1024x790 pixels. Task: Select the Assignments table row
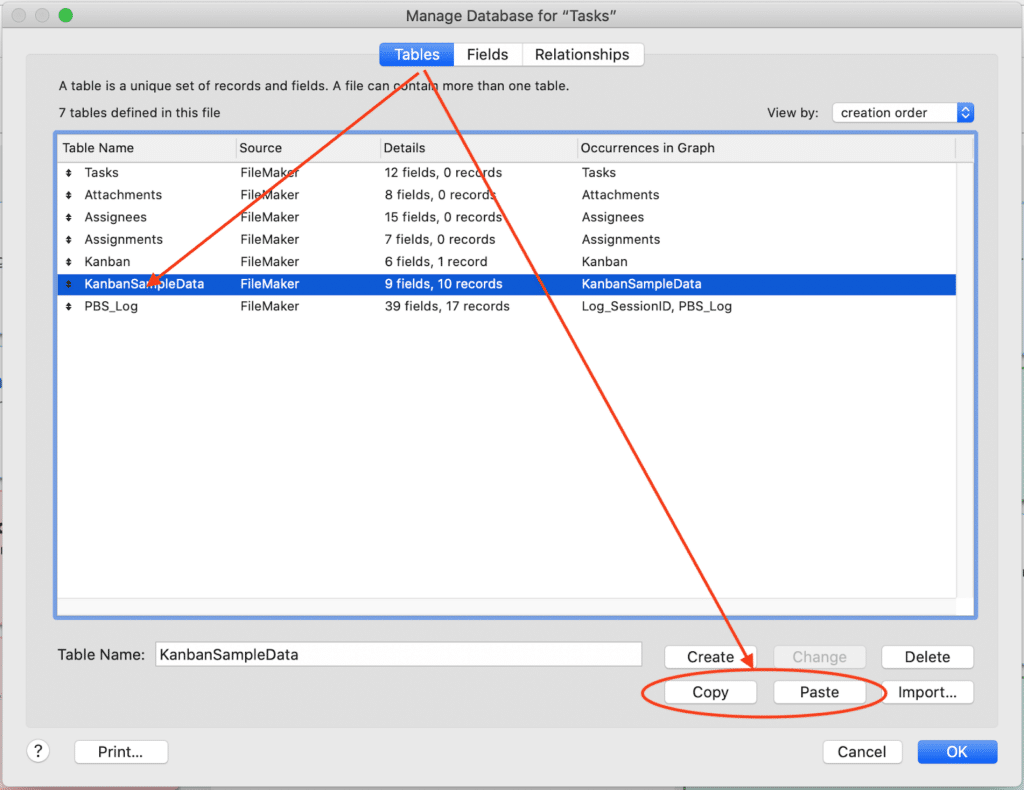[x=507, y=240]
